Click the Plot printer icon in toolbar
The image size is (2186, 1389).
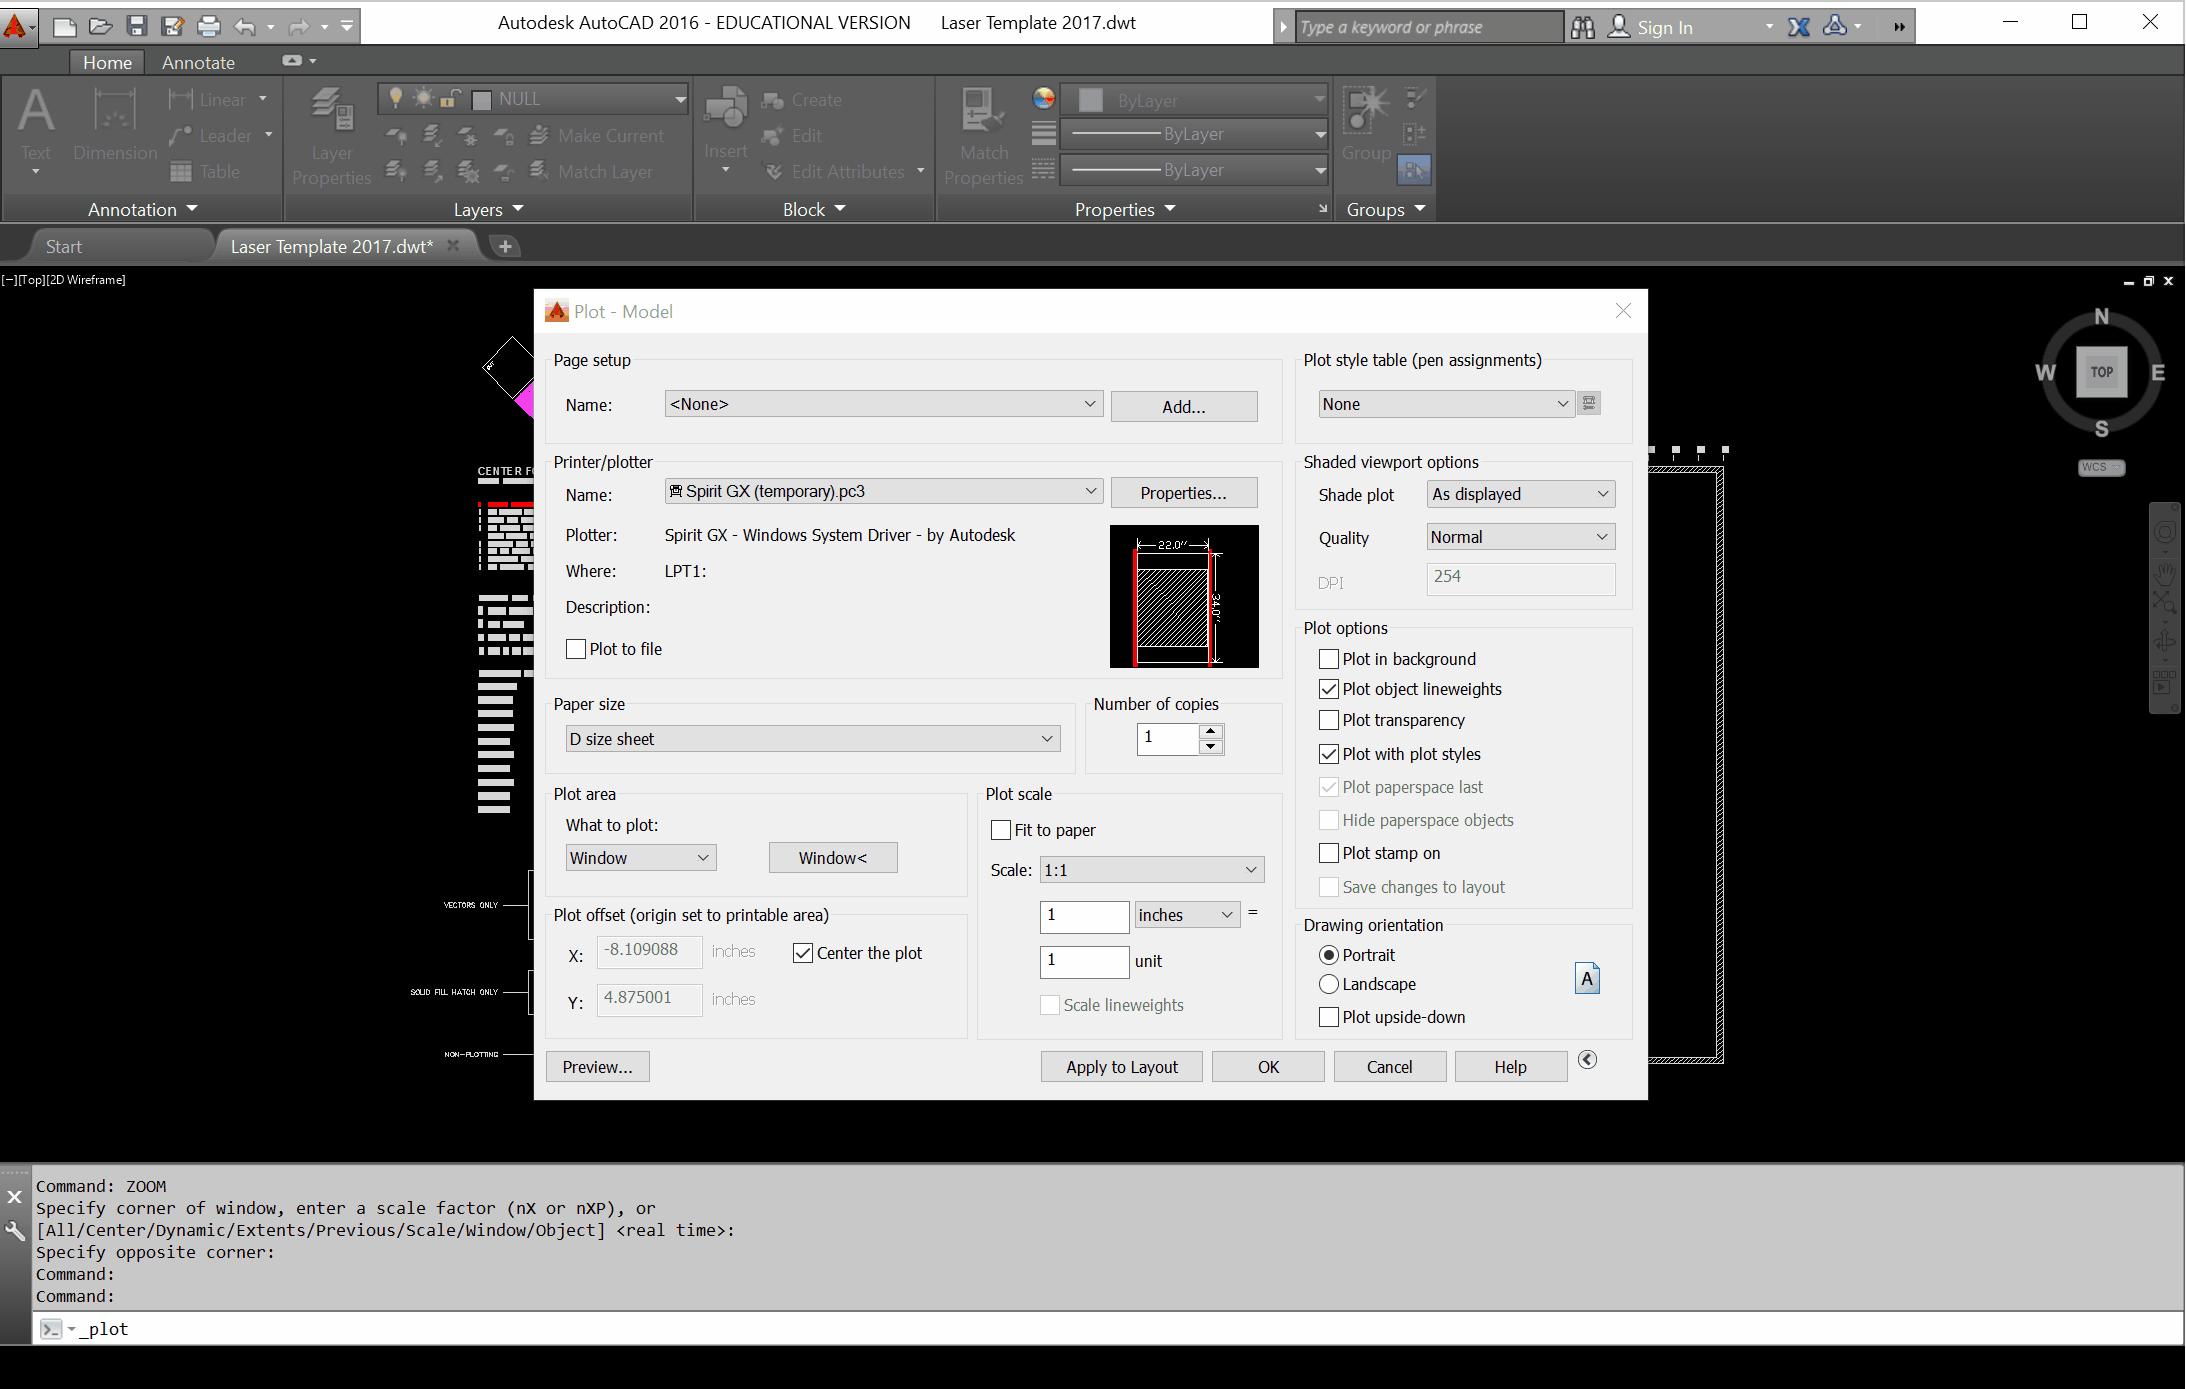208,26
